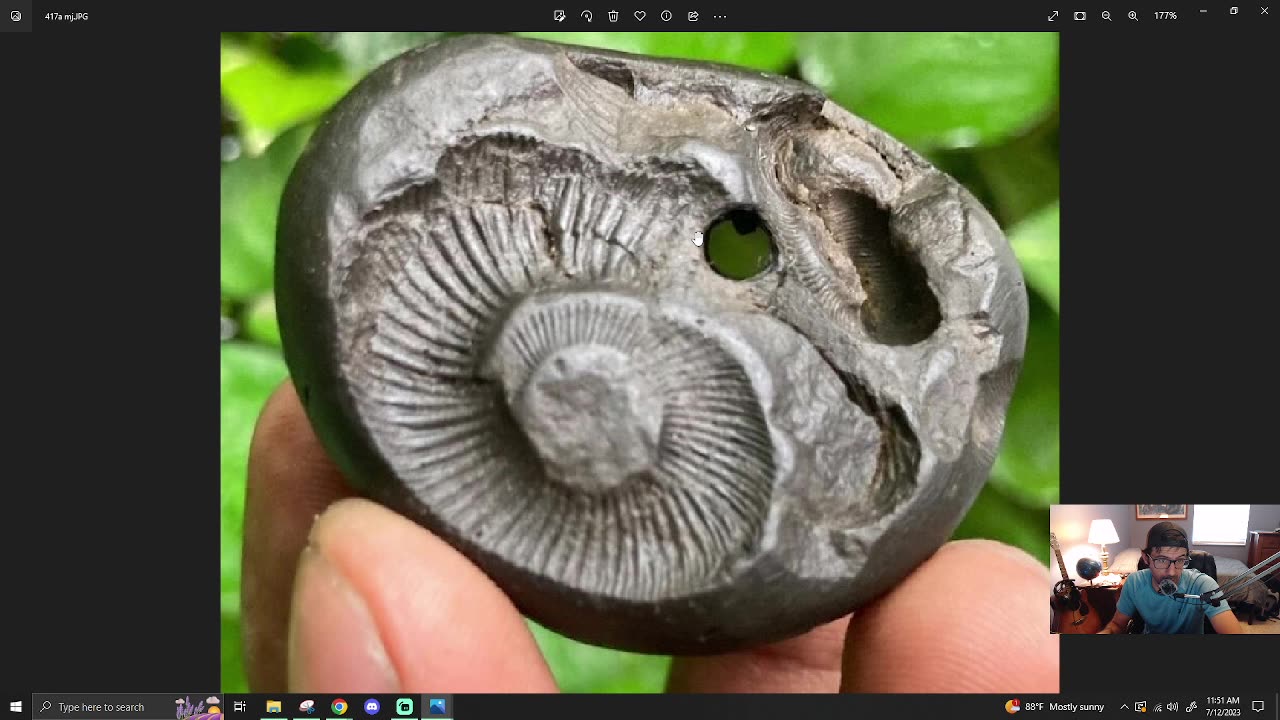
Task: Click the zoom to fit icon
Action: coord(1080,16)
